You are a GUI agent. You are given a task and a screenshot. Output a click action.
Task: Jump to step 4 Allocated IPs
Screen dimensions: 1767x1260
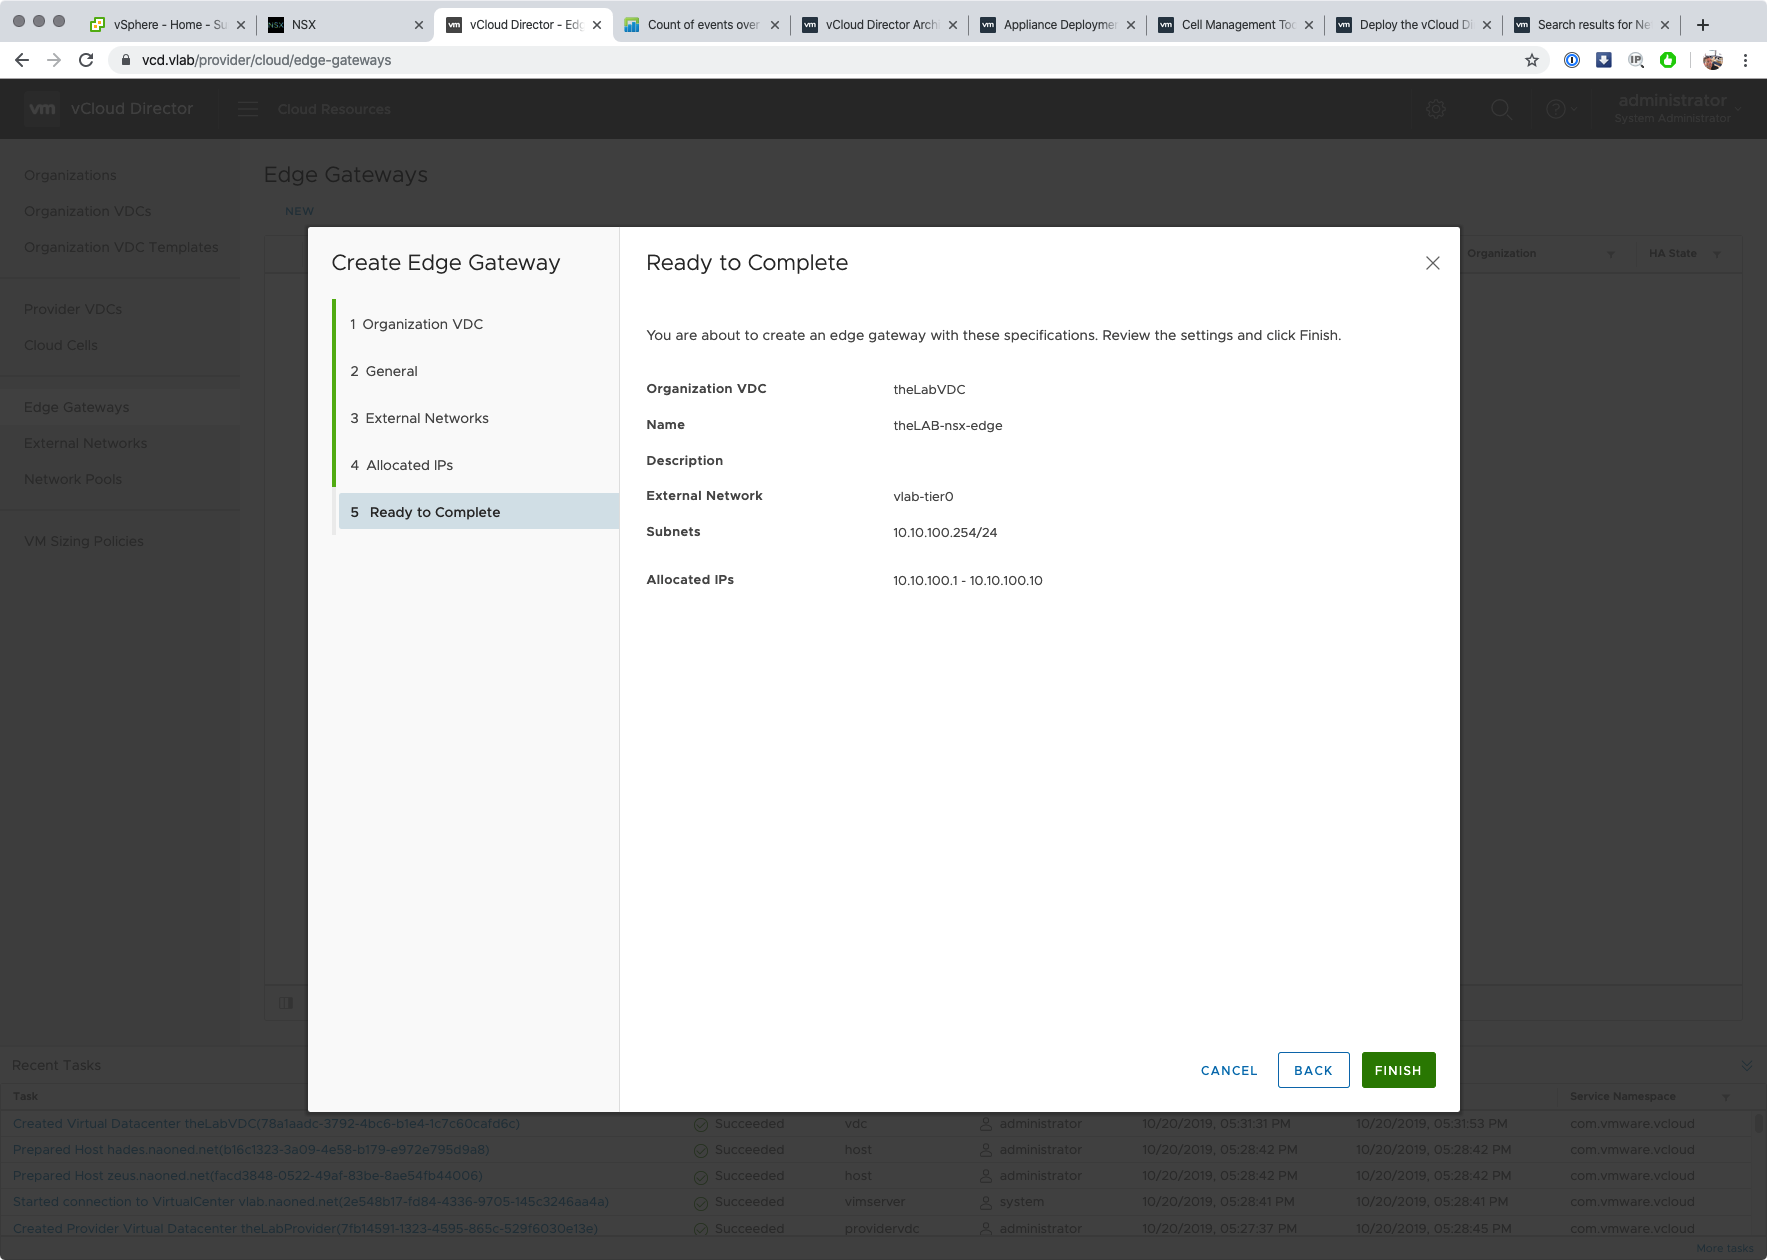478,465
